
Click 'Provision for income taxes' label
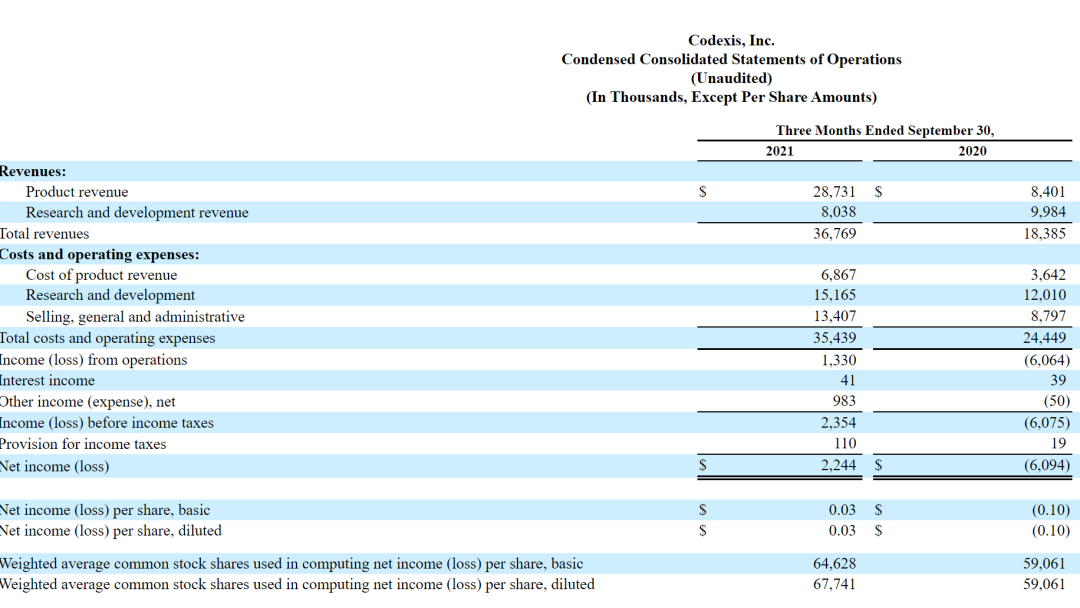83,445
